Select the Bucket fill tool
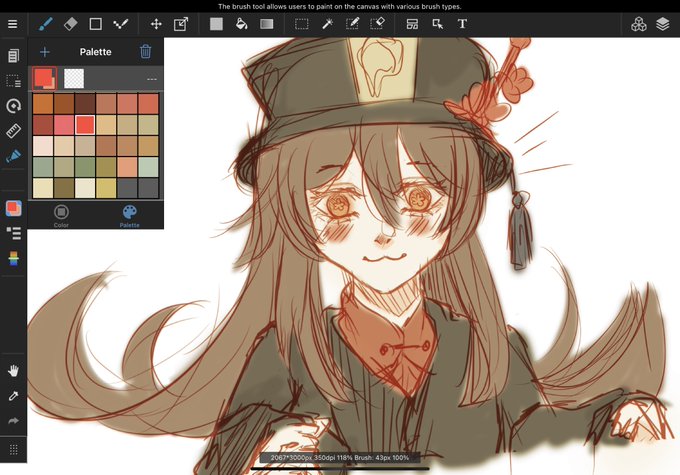 [x=241, y=24]
